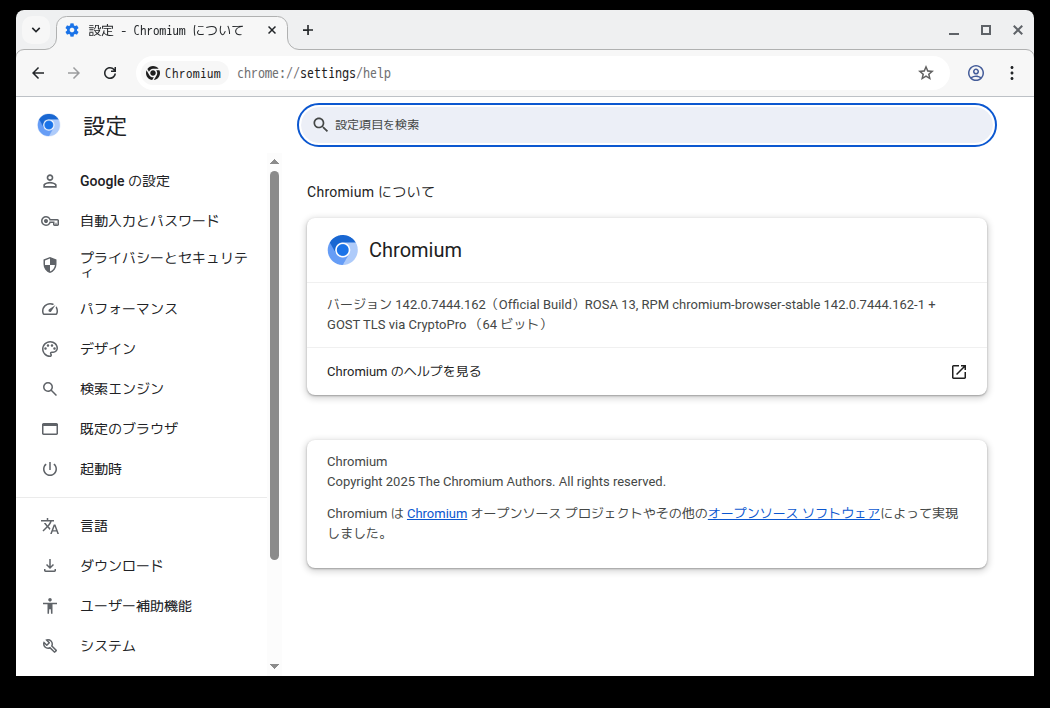Click the back navigation arrow
Image resolution: width=1050 pixels, height=708 pixels.
pos(38,73)
